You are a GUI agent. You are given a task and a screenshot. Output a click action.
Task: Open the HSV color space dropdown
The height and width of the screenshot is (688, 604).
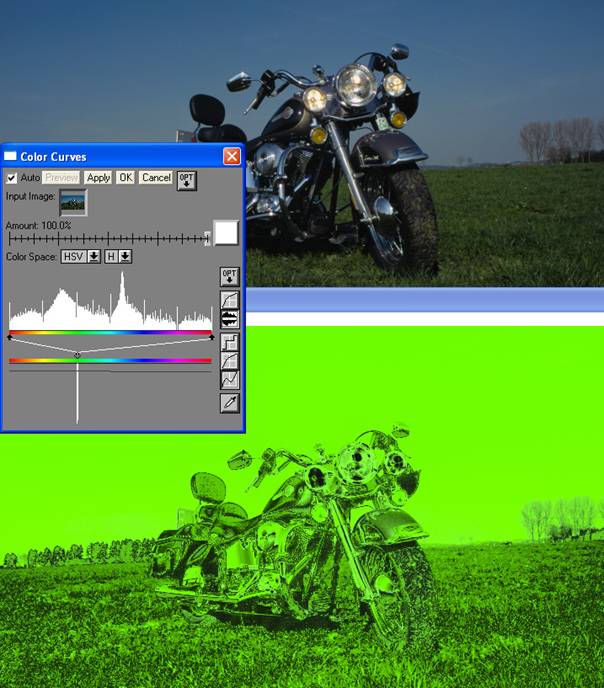[x=81, y=257]
